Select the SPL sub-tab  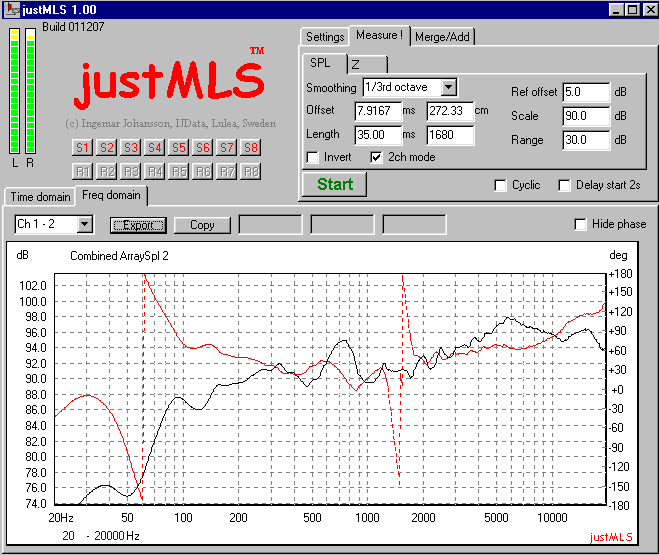(325, 63)
